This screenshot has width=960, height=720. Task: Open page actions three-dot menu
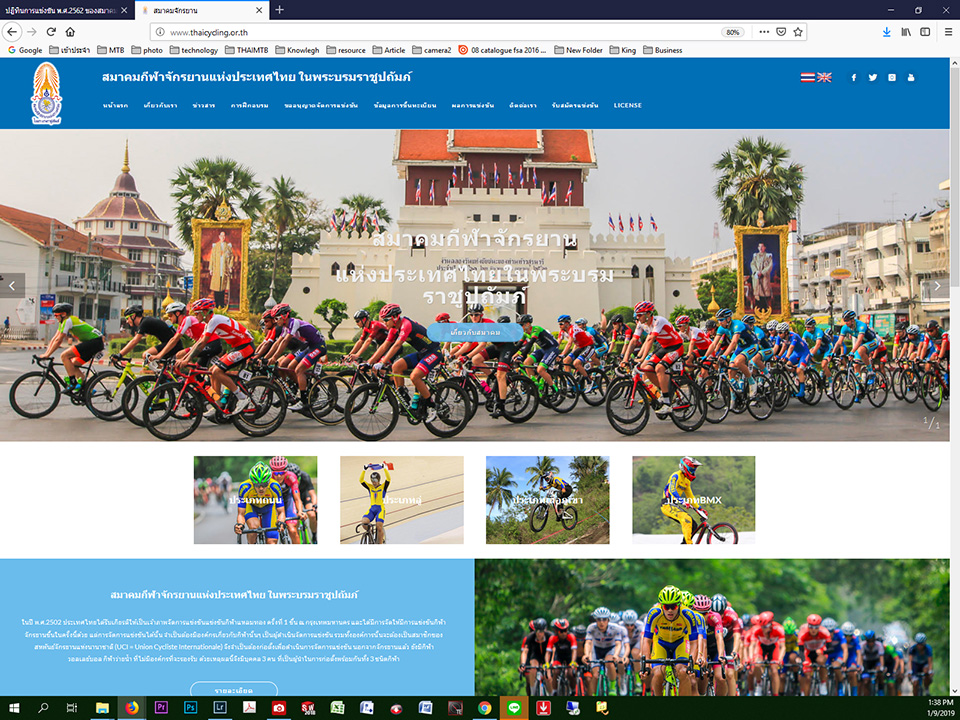[764, 32]
